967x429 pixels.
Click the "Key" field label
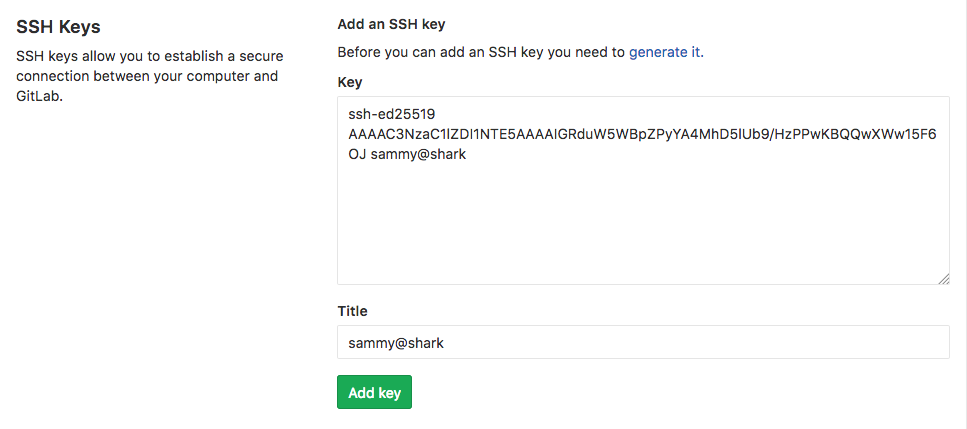click(x=350, y=82)
